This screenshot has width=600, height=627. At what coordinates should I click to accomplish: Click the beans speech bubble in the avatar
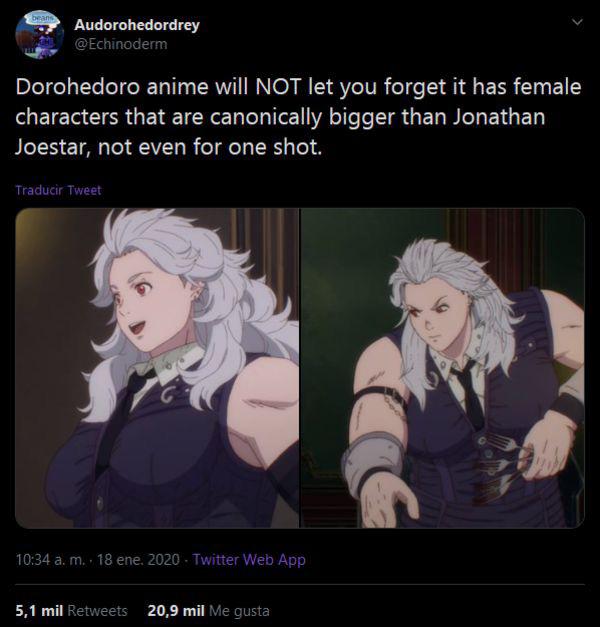(39, 18)
